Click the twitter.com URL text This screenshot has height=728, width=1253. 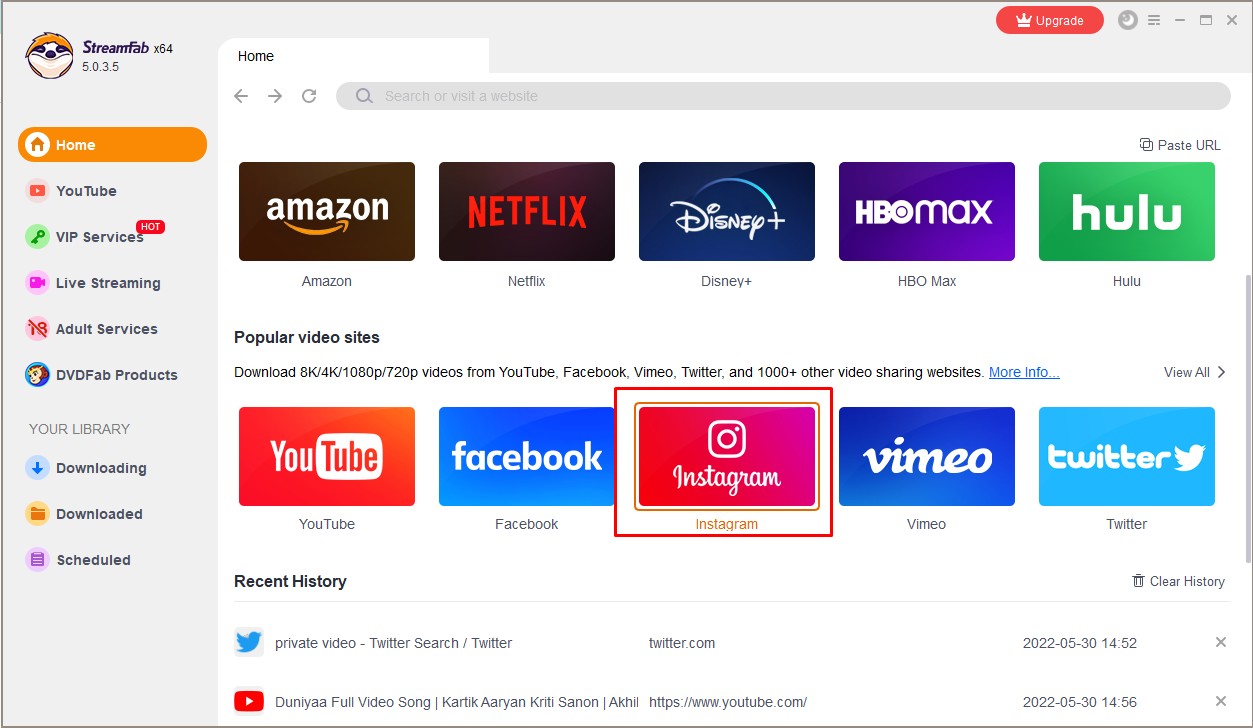(x=682, y=643)
